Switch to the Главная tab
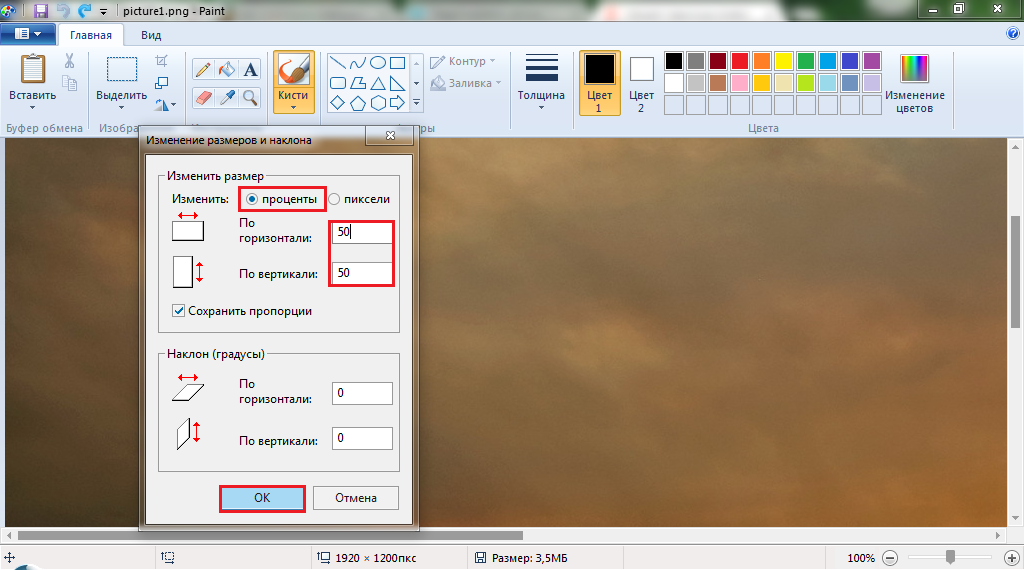The width and height of the screenshot is (1024, 570). click(x=91, y=35)
